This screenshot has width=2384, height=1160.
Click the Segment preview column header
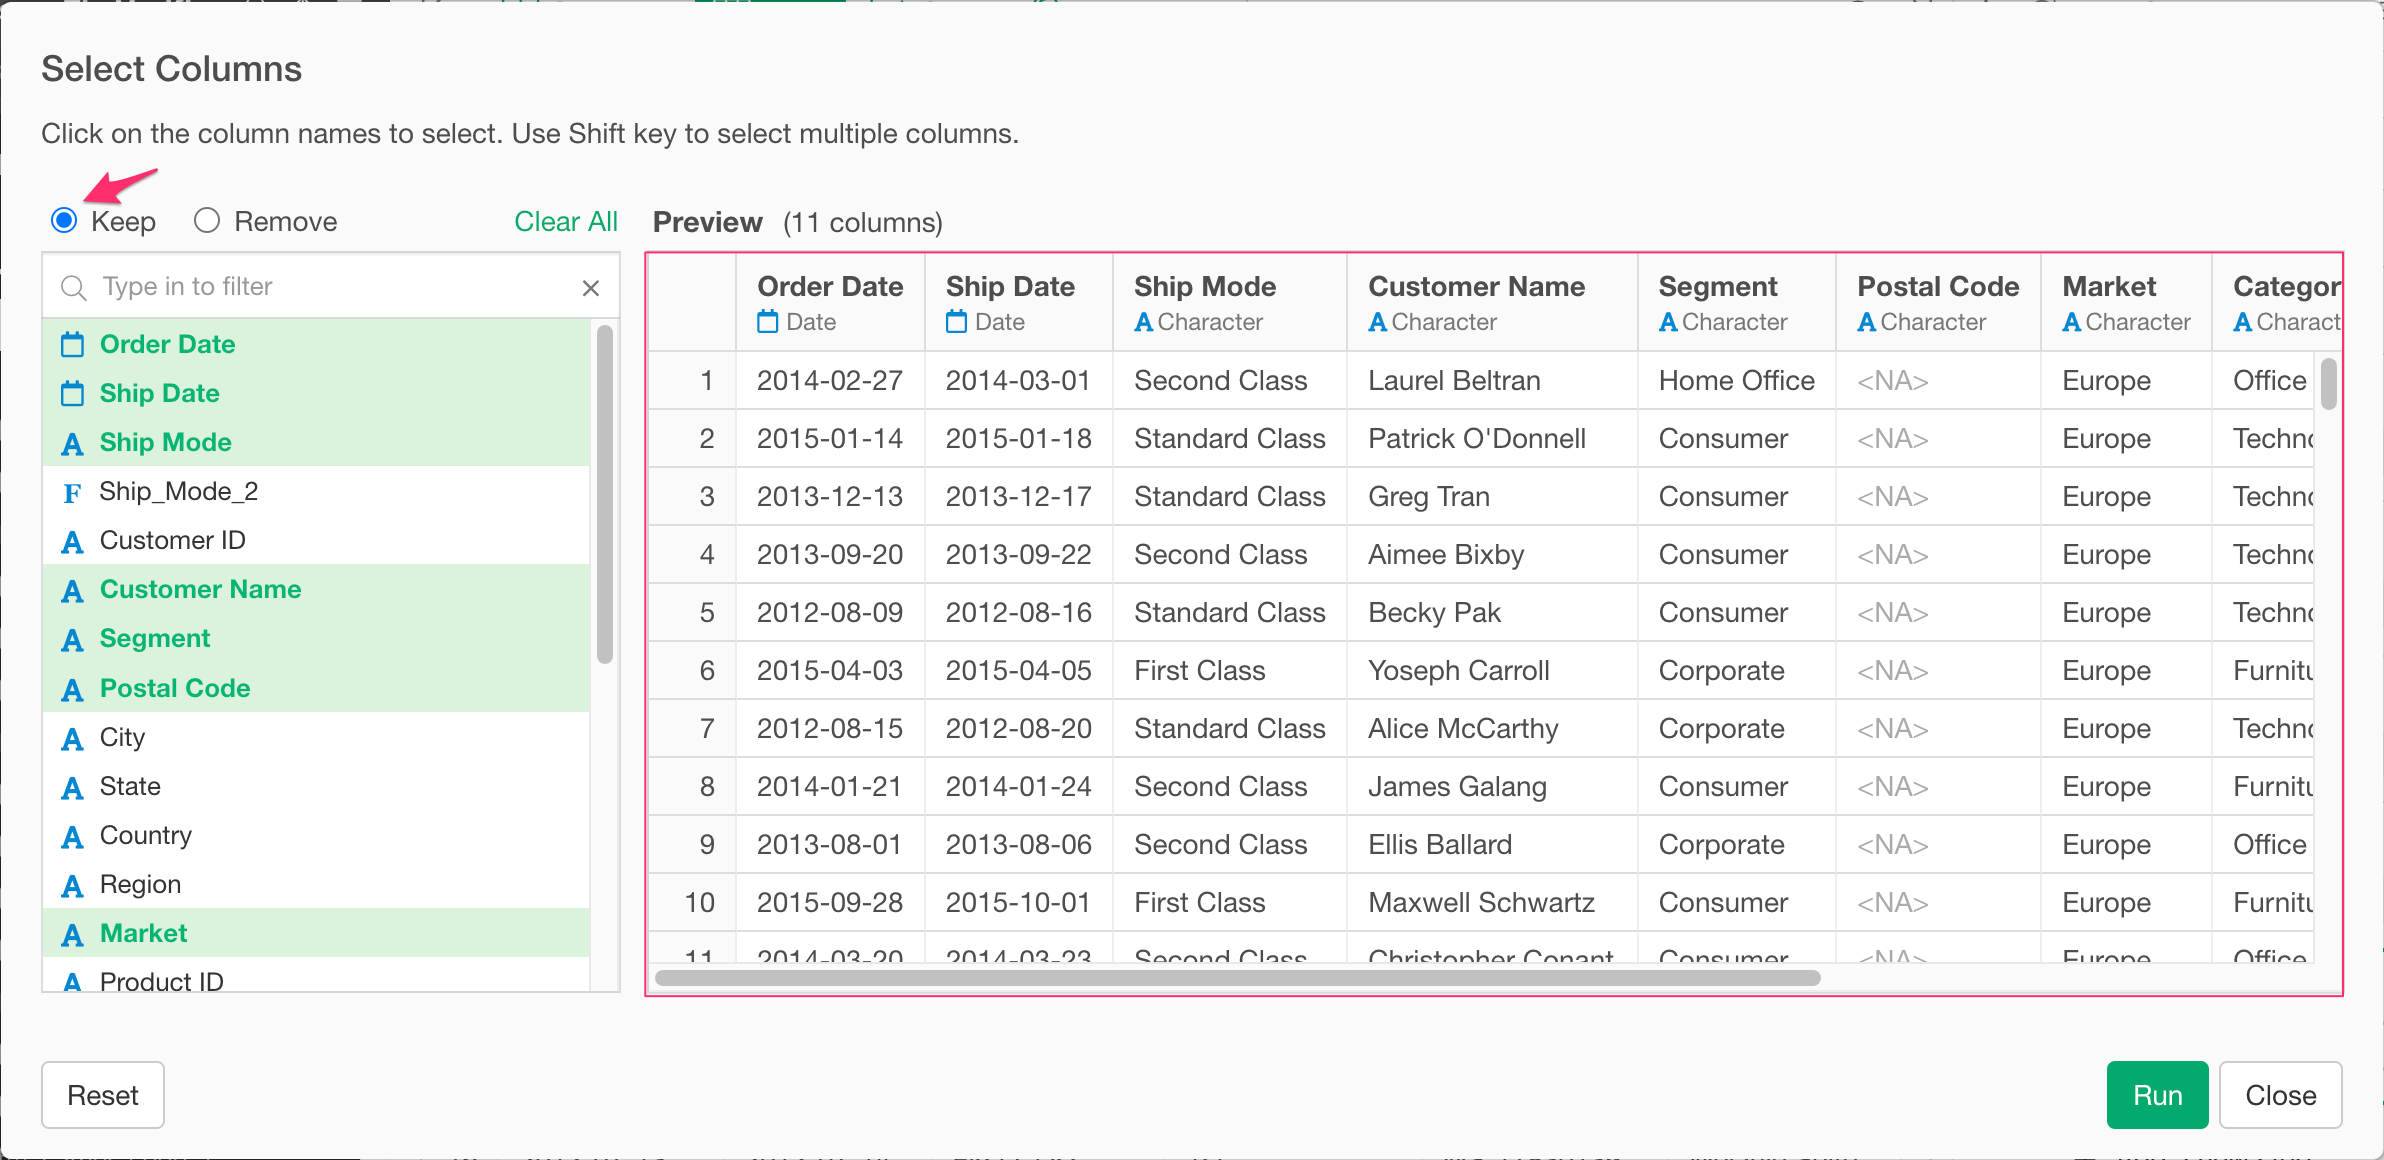tap(1717, 287)
